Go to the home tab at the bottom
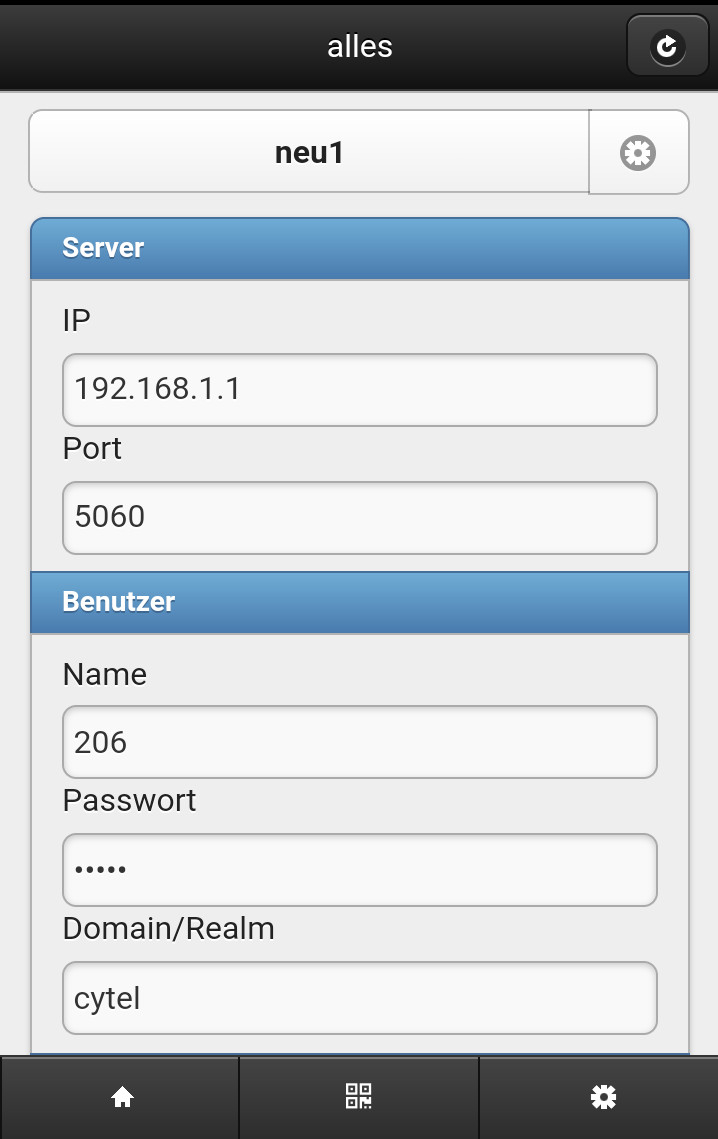 120,1097
